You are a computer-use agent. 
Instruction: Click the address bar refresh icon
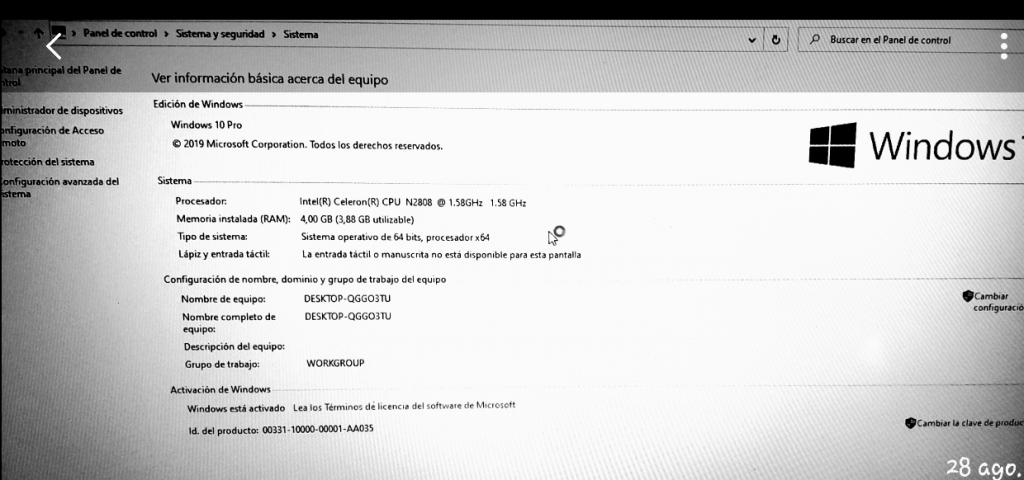click(x=775, y=40)
